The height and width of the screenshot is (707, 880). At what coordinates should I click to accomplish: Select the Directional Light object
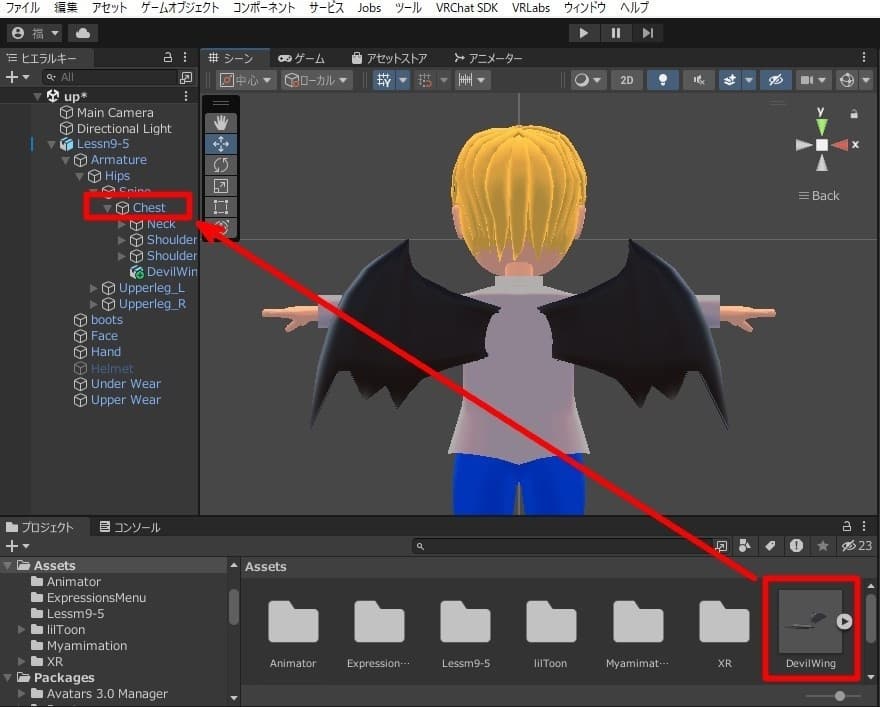point(124,128)
